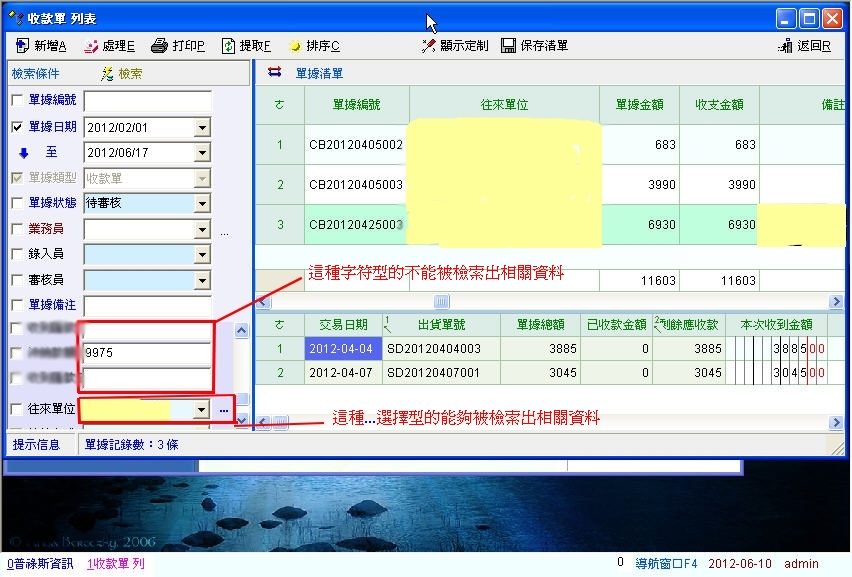Expand the 待審核 status dropdown
This screenshot has height=577, width=852.
point(202,204)
